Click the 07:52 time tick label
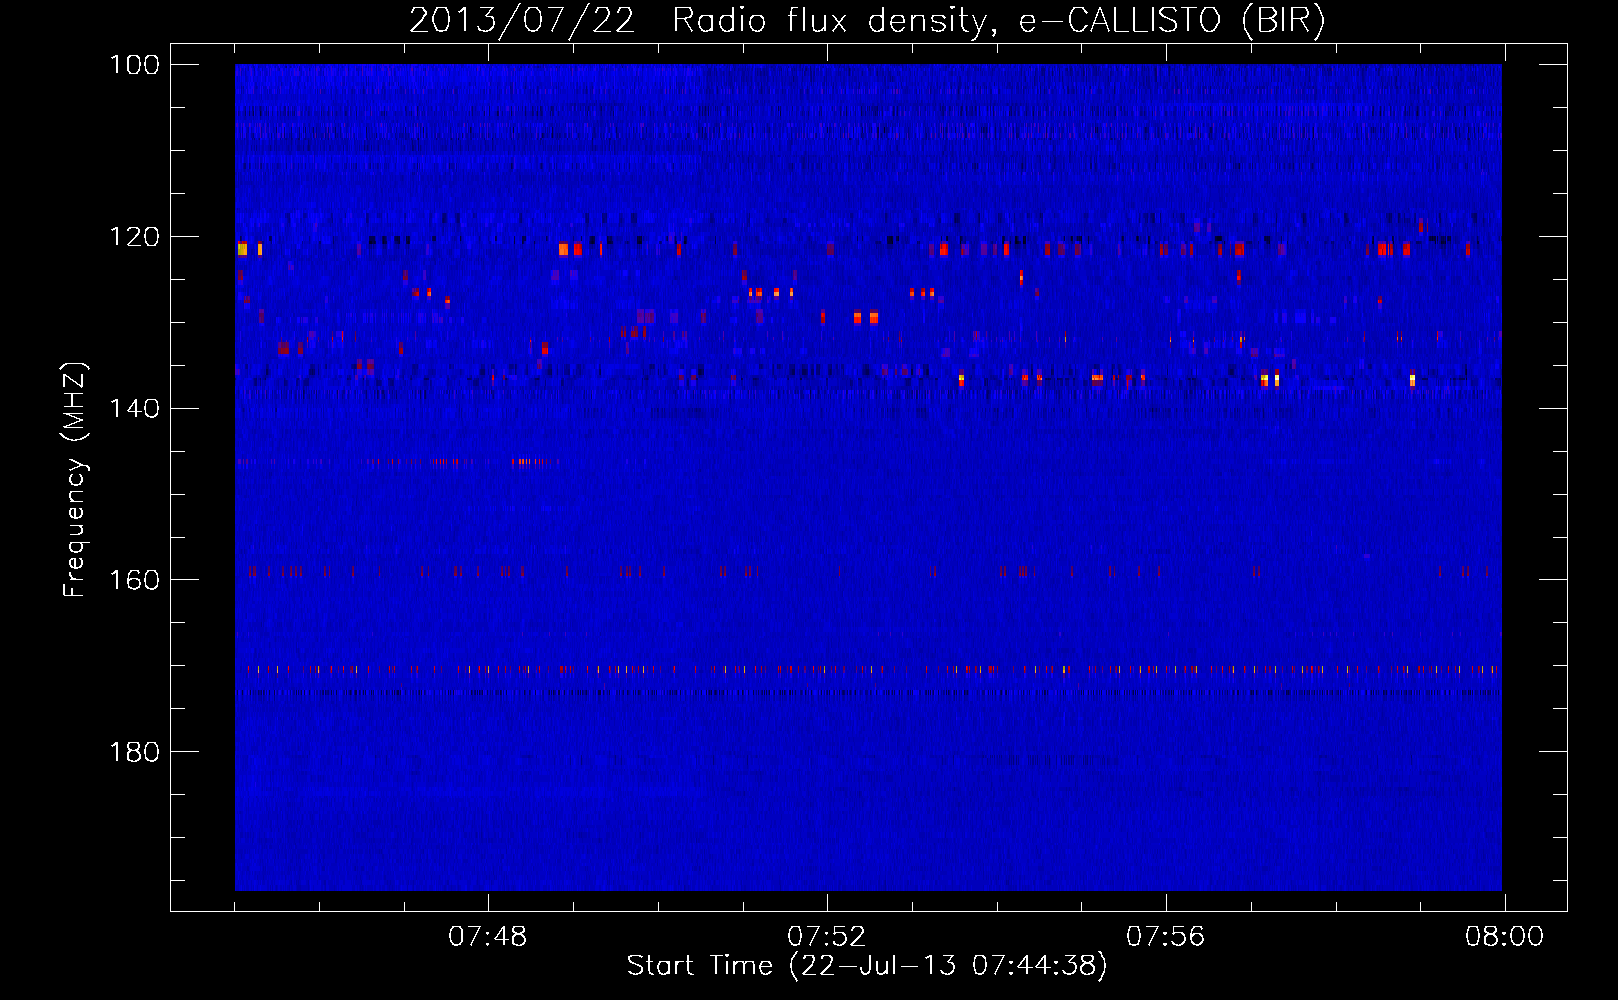This screenshot has width=1618, height=1000. pyautogui.click(x=827, y=937)
